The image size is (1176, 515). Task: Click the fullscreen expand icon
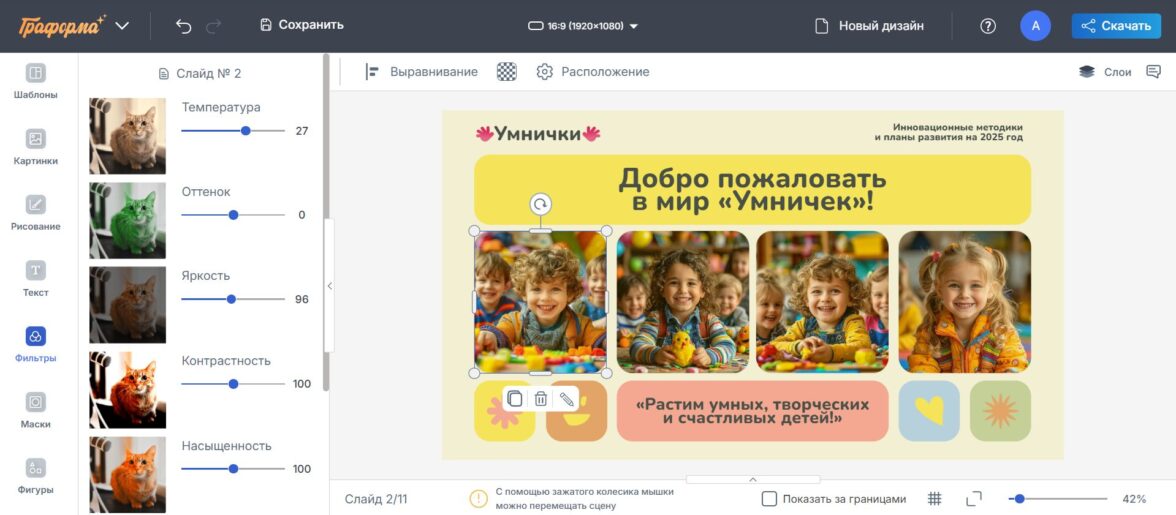coord(974,499)
